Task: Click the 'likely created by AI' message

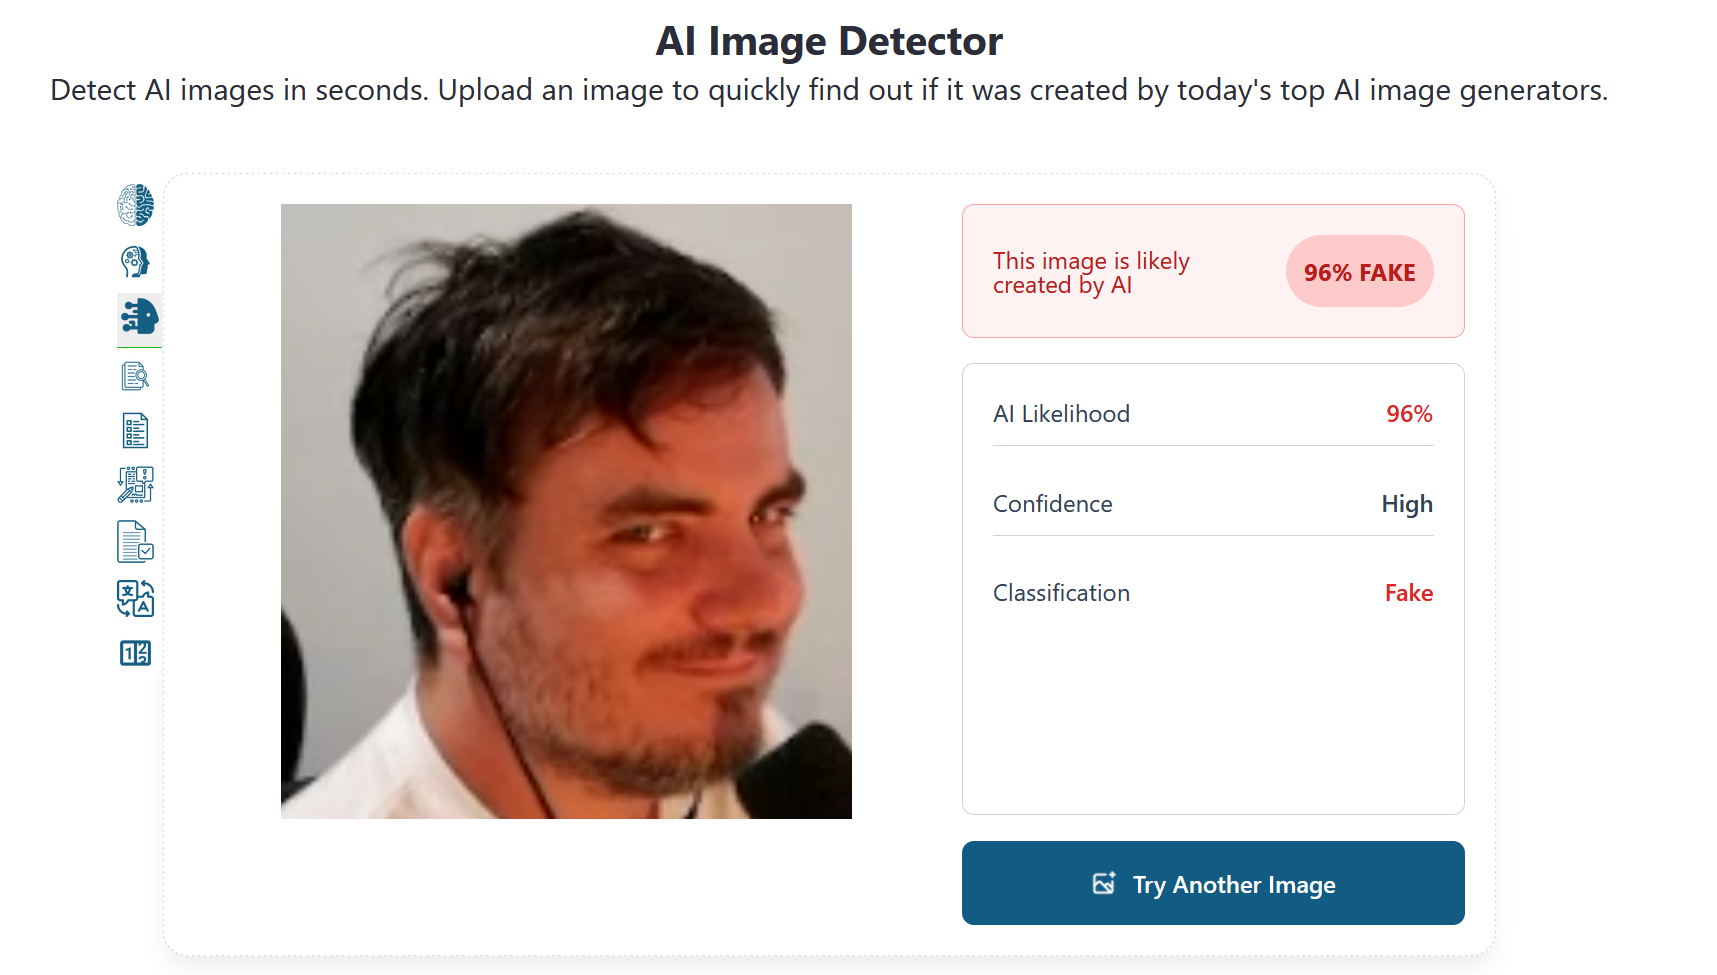Action: pos(1091,273)
